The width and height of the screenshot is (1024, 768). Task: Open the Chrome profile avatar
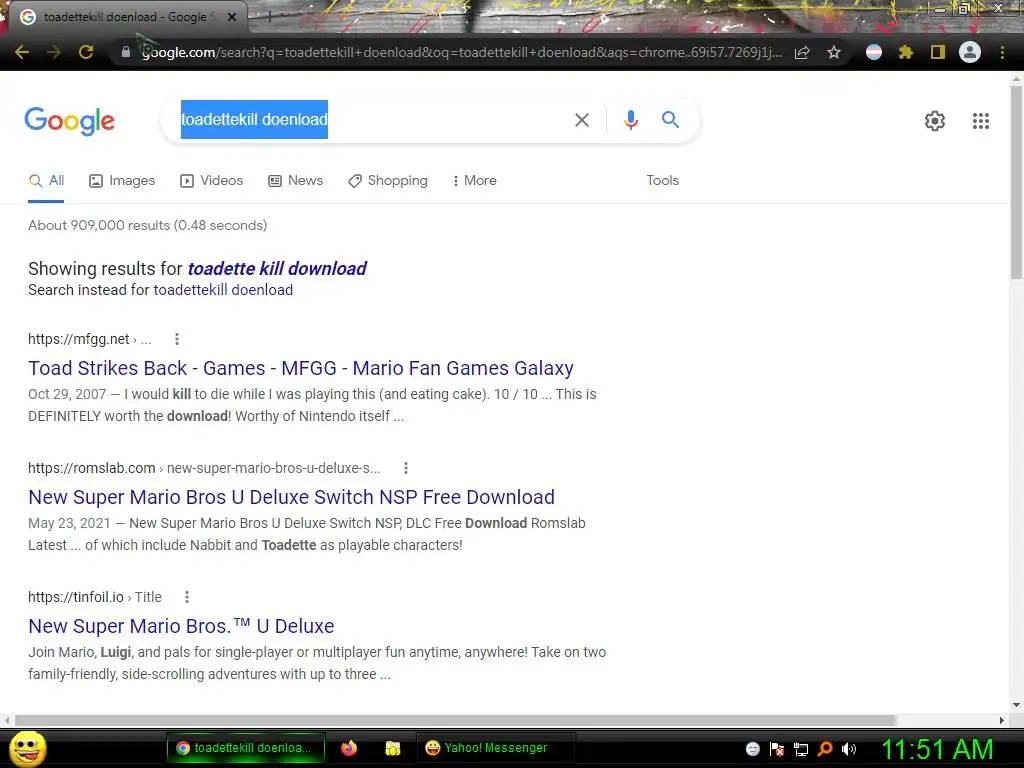click(970, 52)
